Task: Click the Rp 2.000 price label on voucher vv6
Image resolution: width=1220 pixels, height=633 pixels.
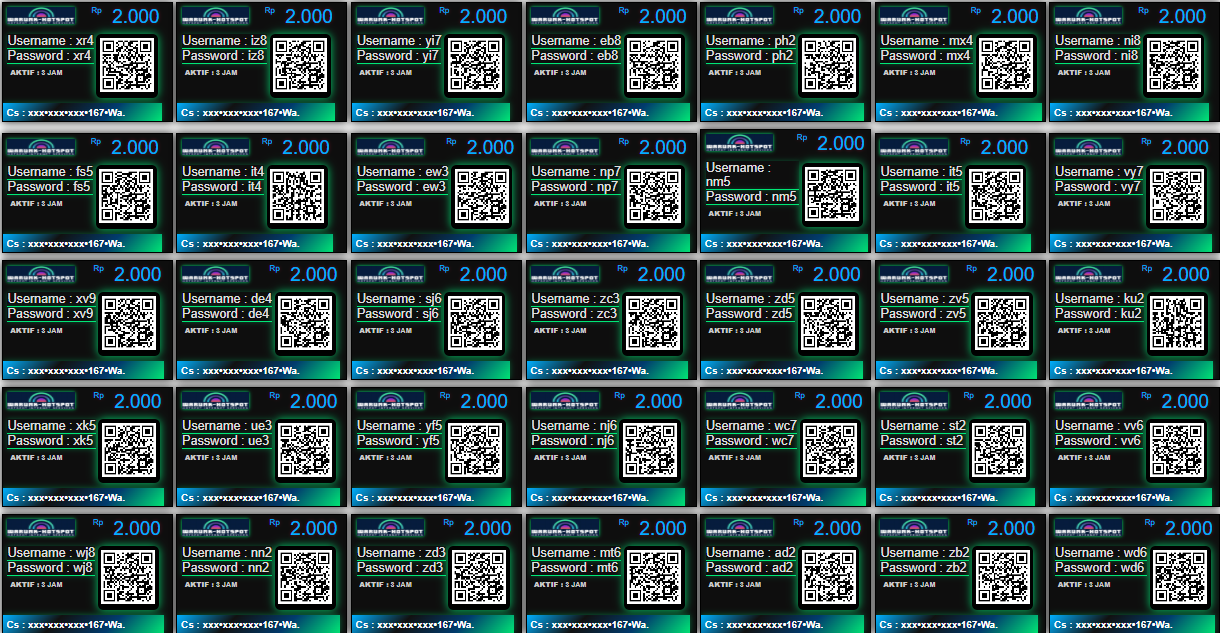Action: (1186, 400)
